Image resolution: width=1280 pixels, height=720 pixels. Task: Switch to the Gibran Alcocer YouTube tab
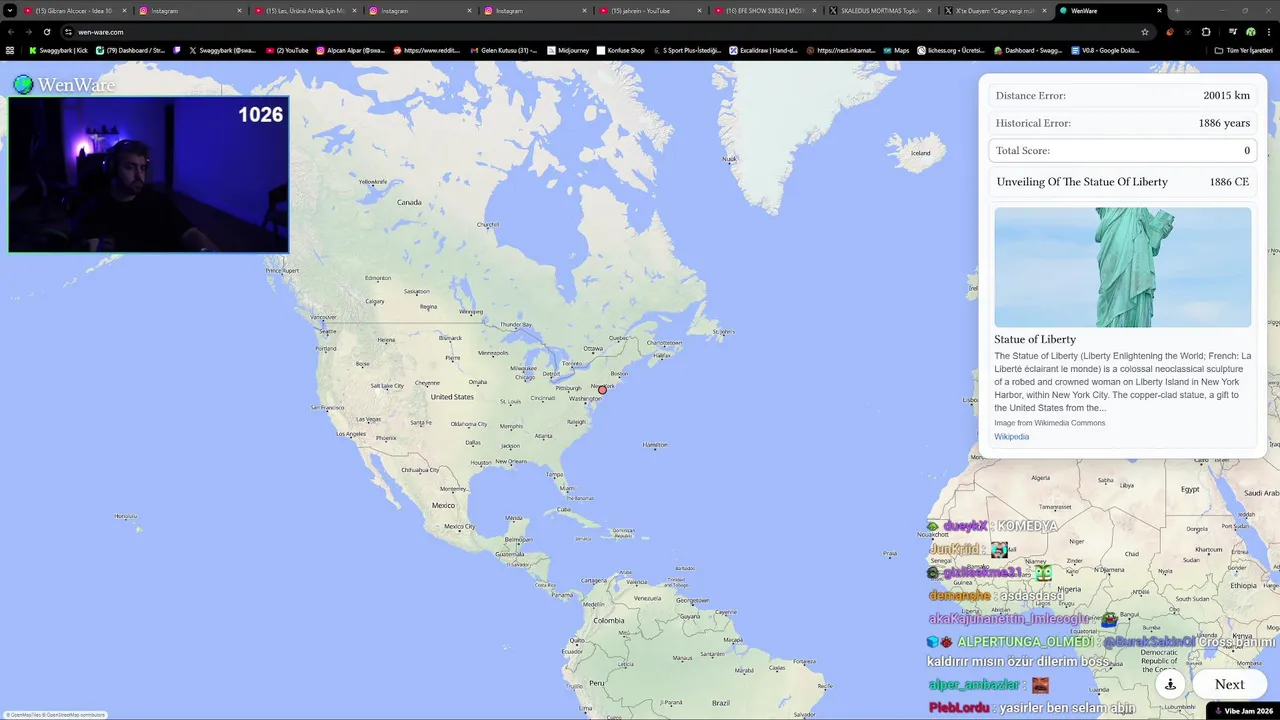(x=73, y=11)
